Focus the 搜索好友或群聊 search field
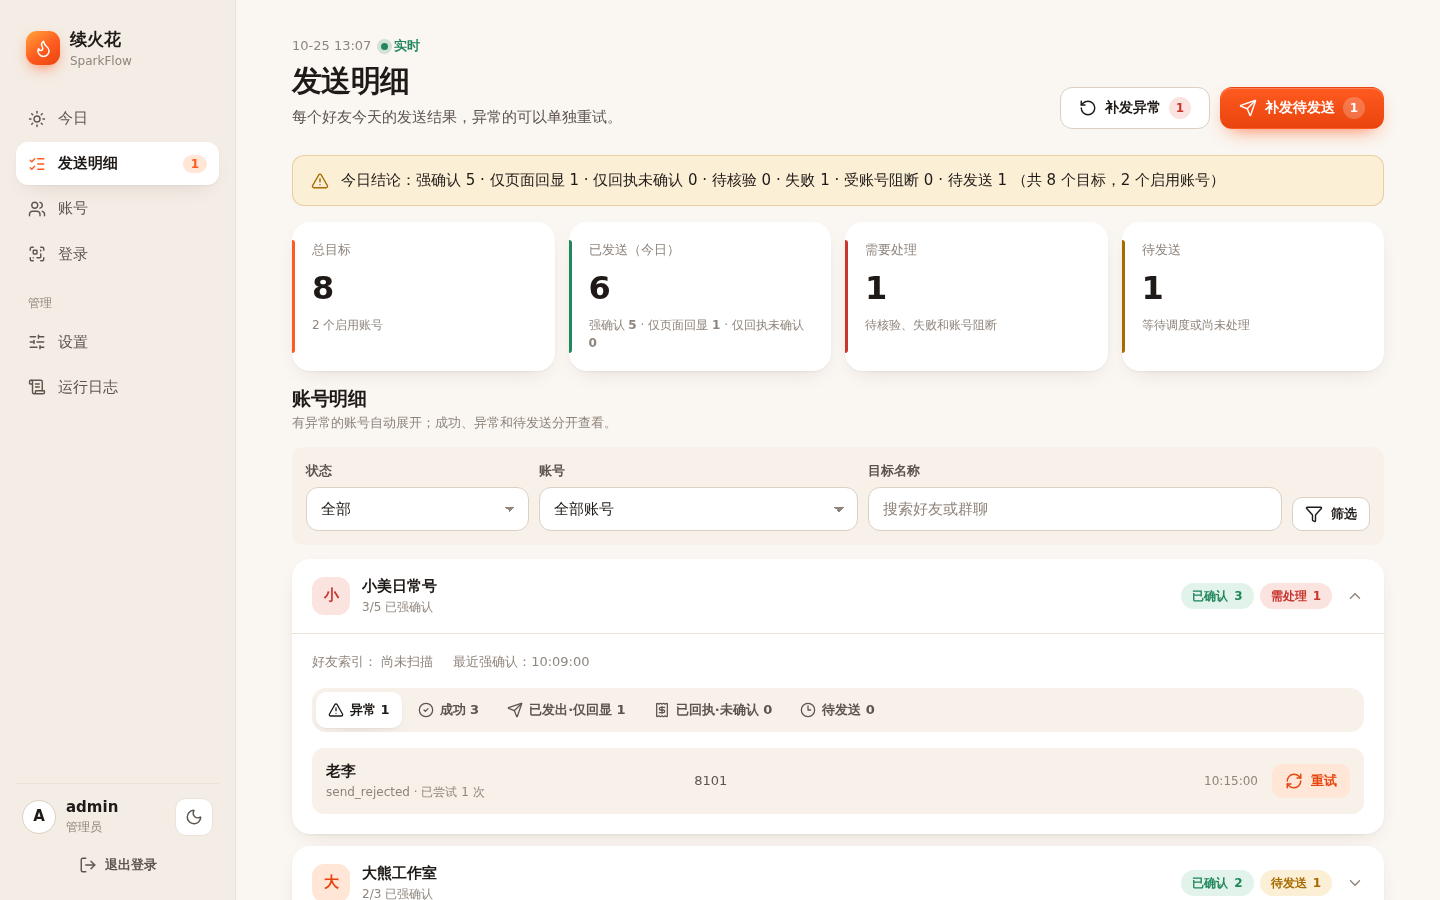This screenshot has width=1440, height=900. pos(1075,509)
